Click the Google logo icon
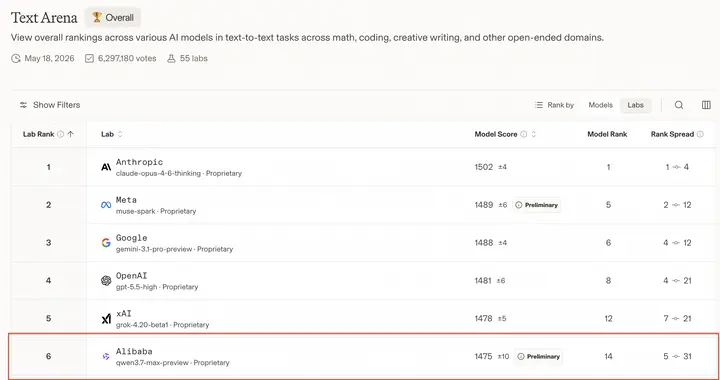The width and height of the screenshot is (720, 380). tap(106, 243)
